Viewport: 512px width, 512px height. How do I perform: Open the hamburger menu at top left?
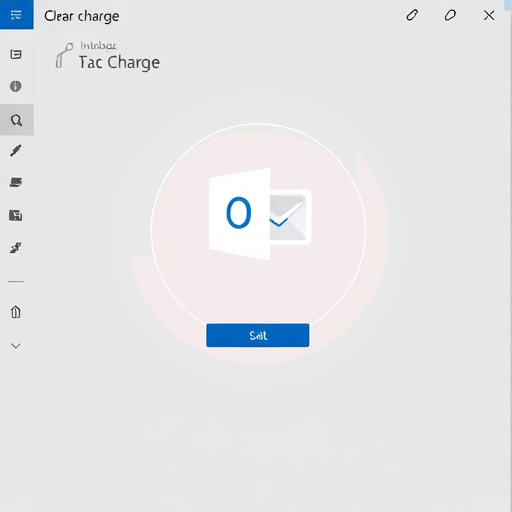pyautogui.click(x=16, y=15)
